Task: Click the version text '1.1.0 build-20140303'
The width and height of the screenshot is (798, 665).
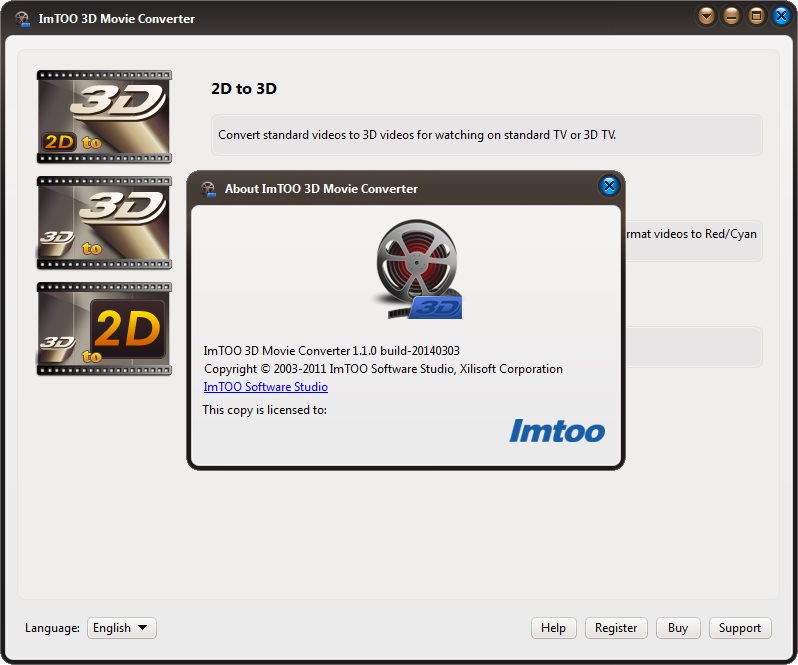Action: pyautogui.click(x=406, y=351)
